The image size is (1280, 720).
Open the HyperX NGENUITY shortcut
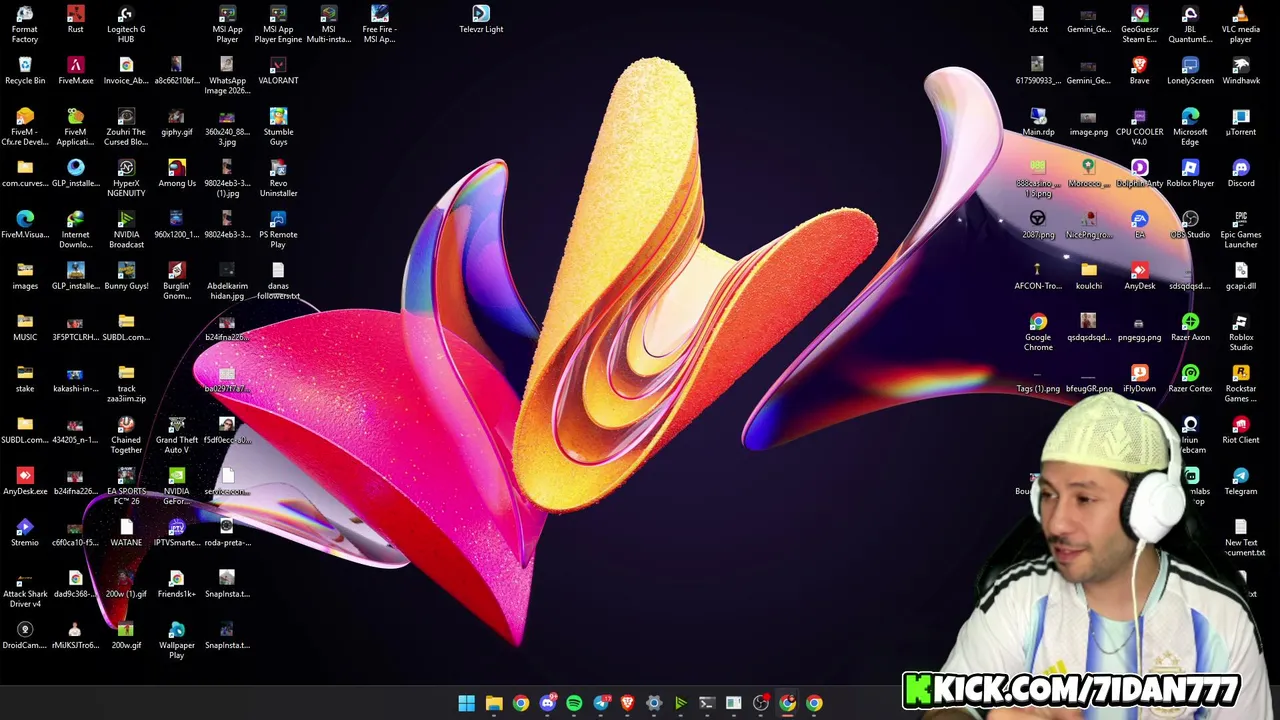126,178
